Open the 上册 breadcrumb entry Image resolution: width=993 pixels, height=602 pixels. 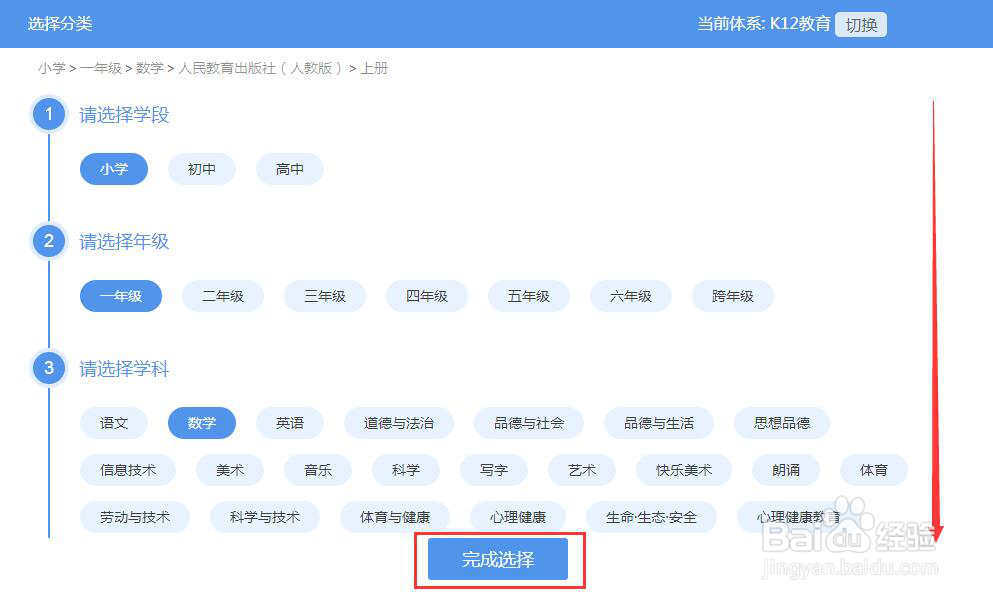(x=375, y=68)
